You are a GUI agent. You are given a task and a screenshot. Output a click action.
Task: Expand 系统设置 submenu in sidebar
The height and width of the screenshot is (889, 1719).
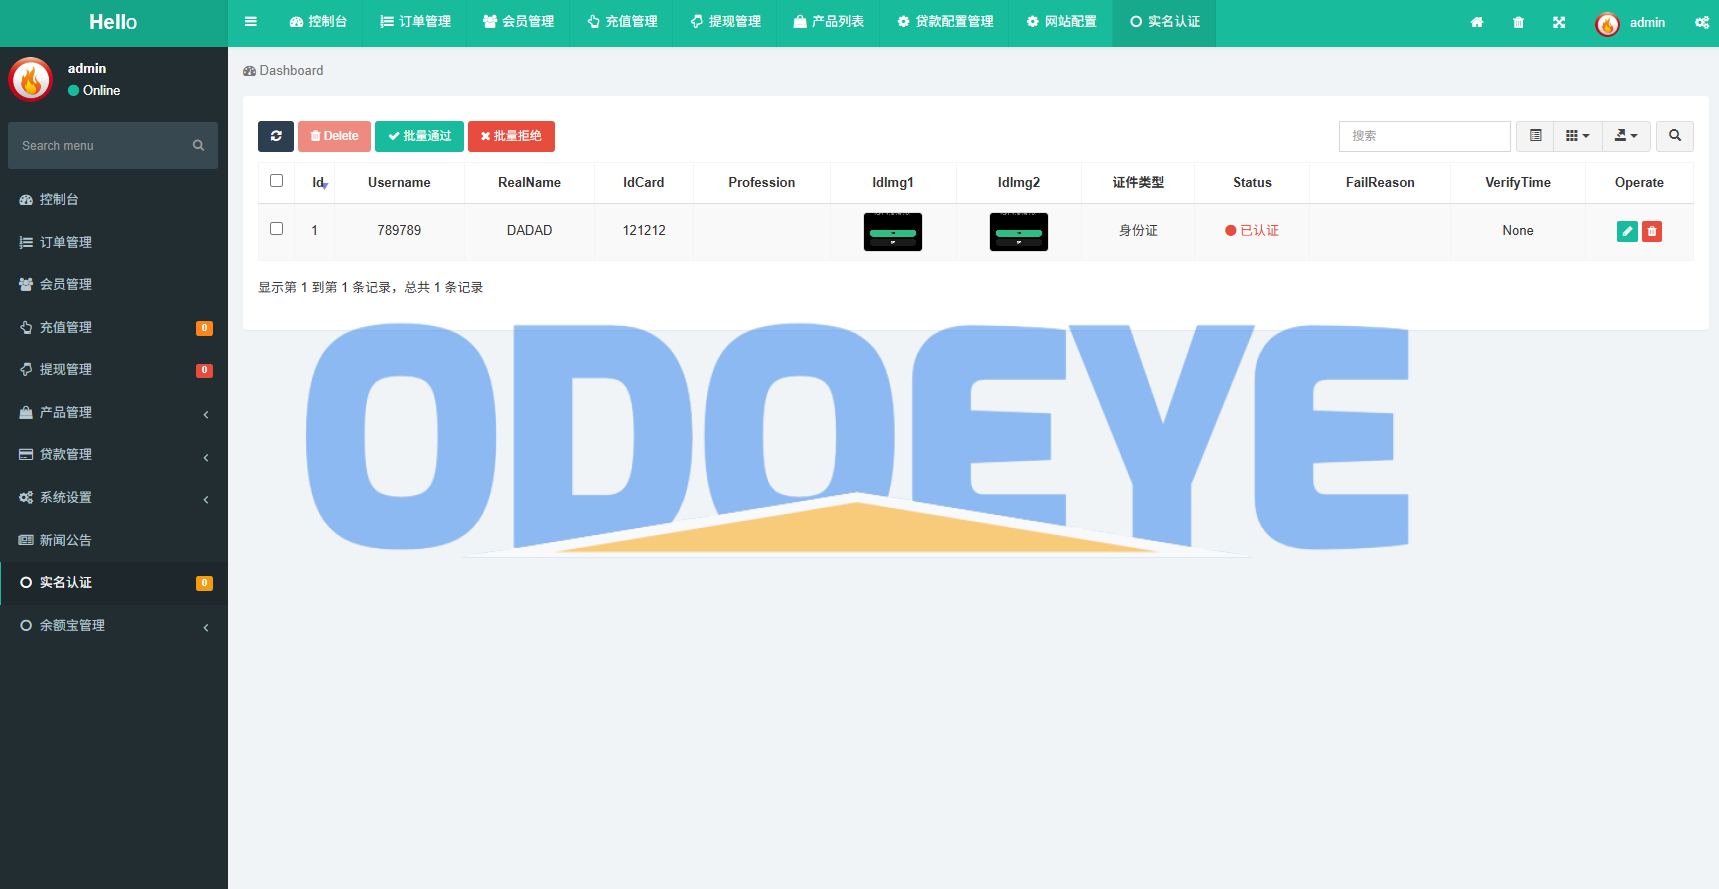point(114,498)
